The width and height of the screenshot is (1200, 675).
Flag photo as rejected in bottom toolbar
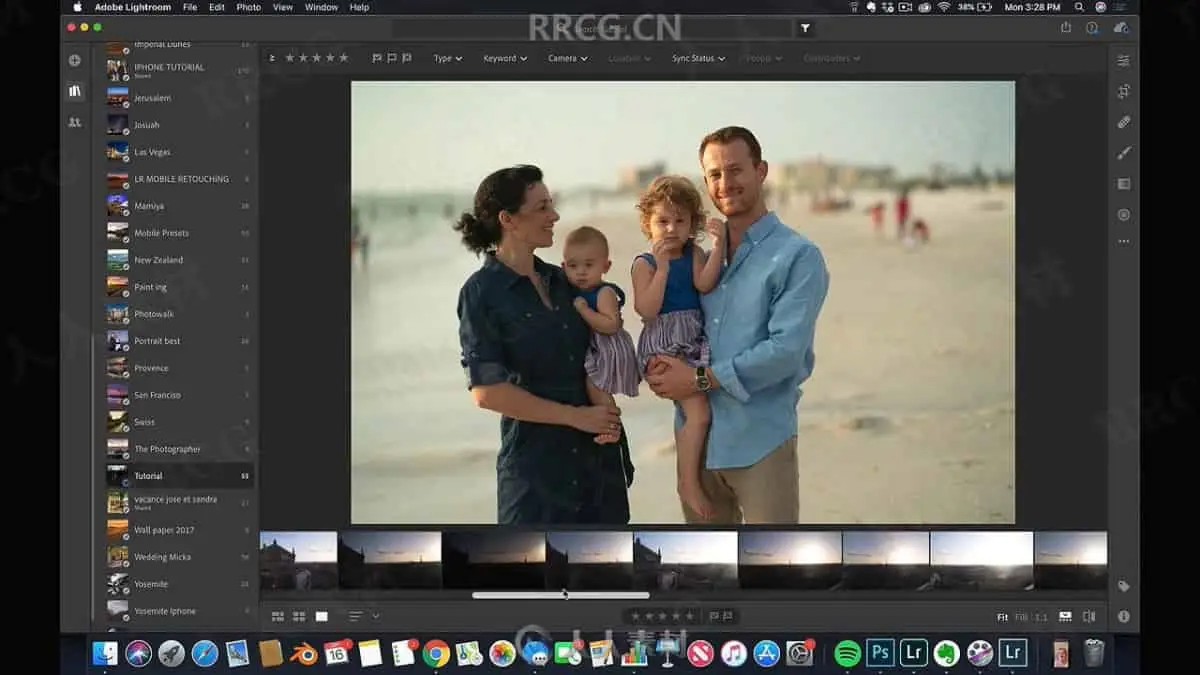pos(728,616)
